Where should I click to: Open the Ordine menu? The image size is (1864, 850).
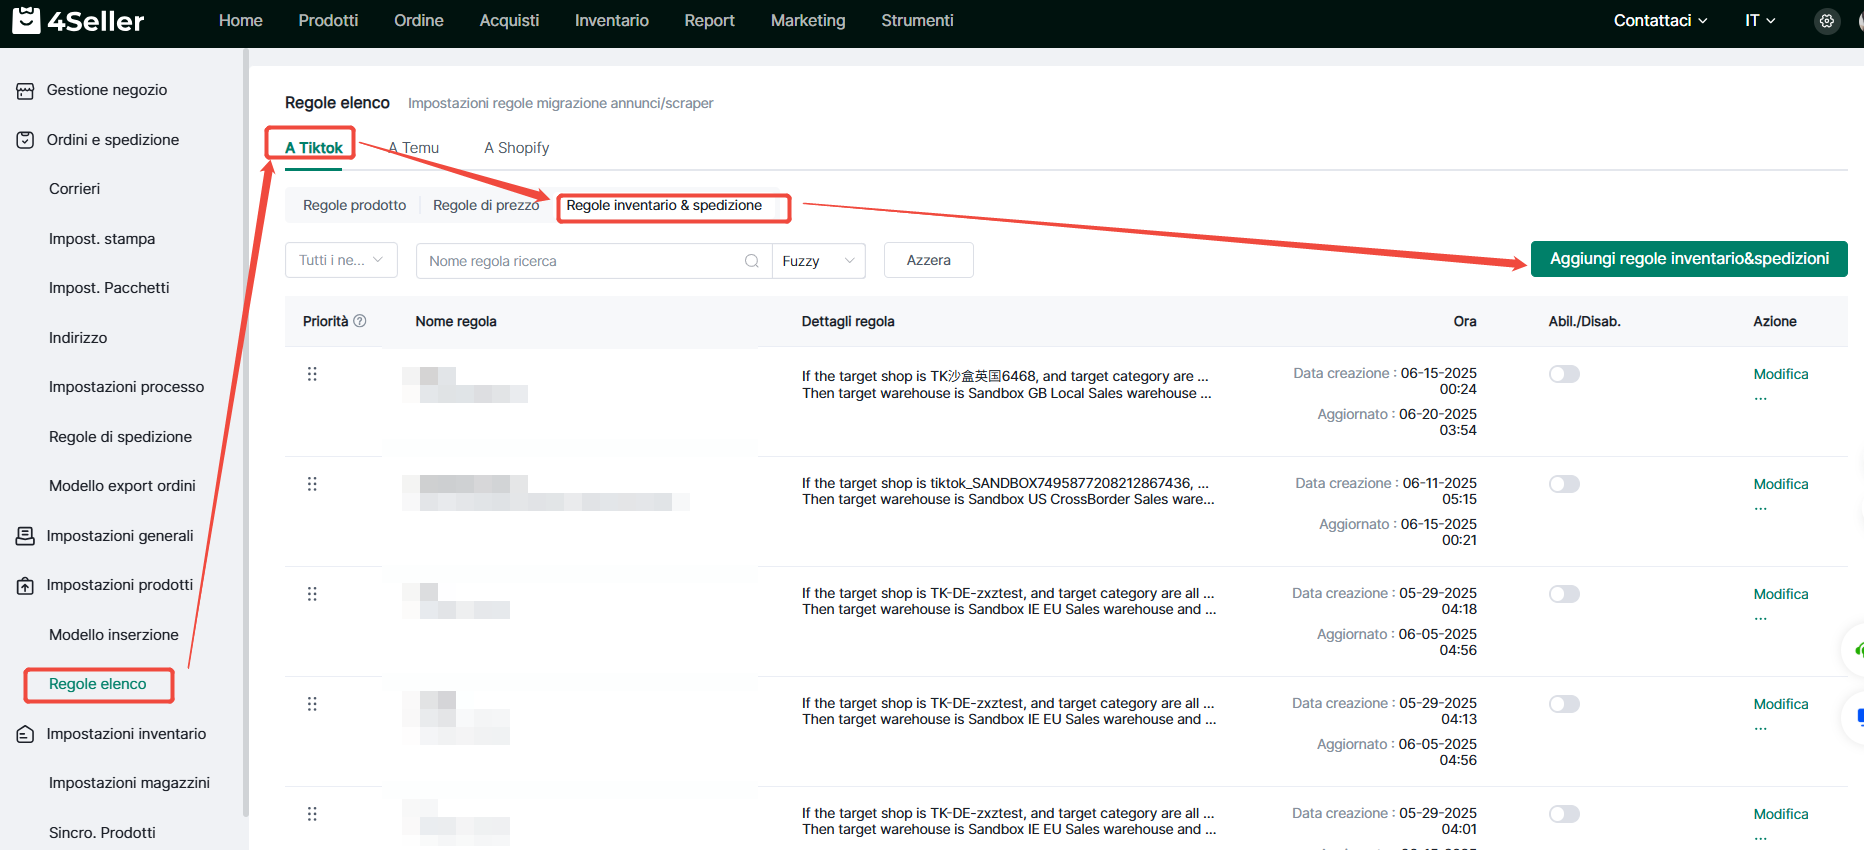pyautogui.click(x=419, y=20)
